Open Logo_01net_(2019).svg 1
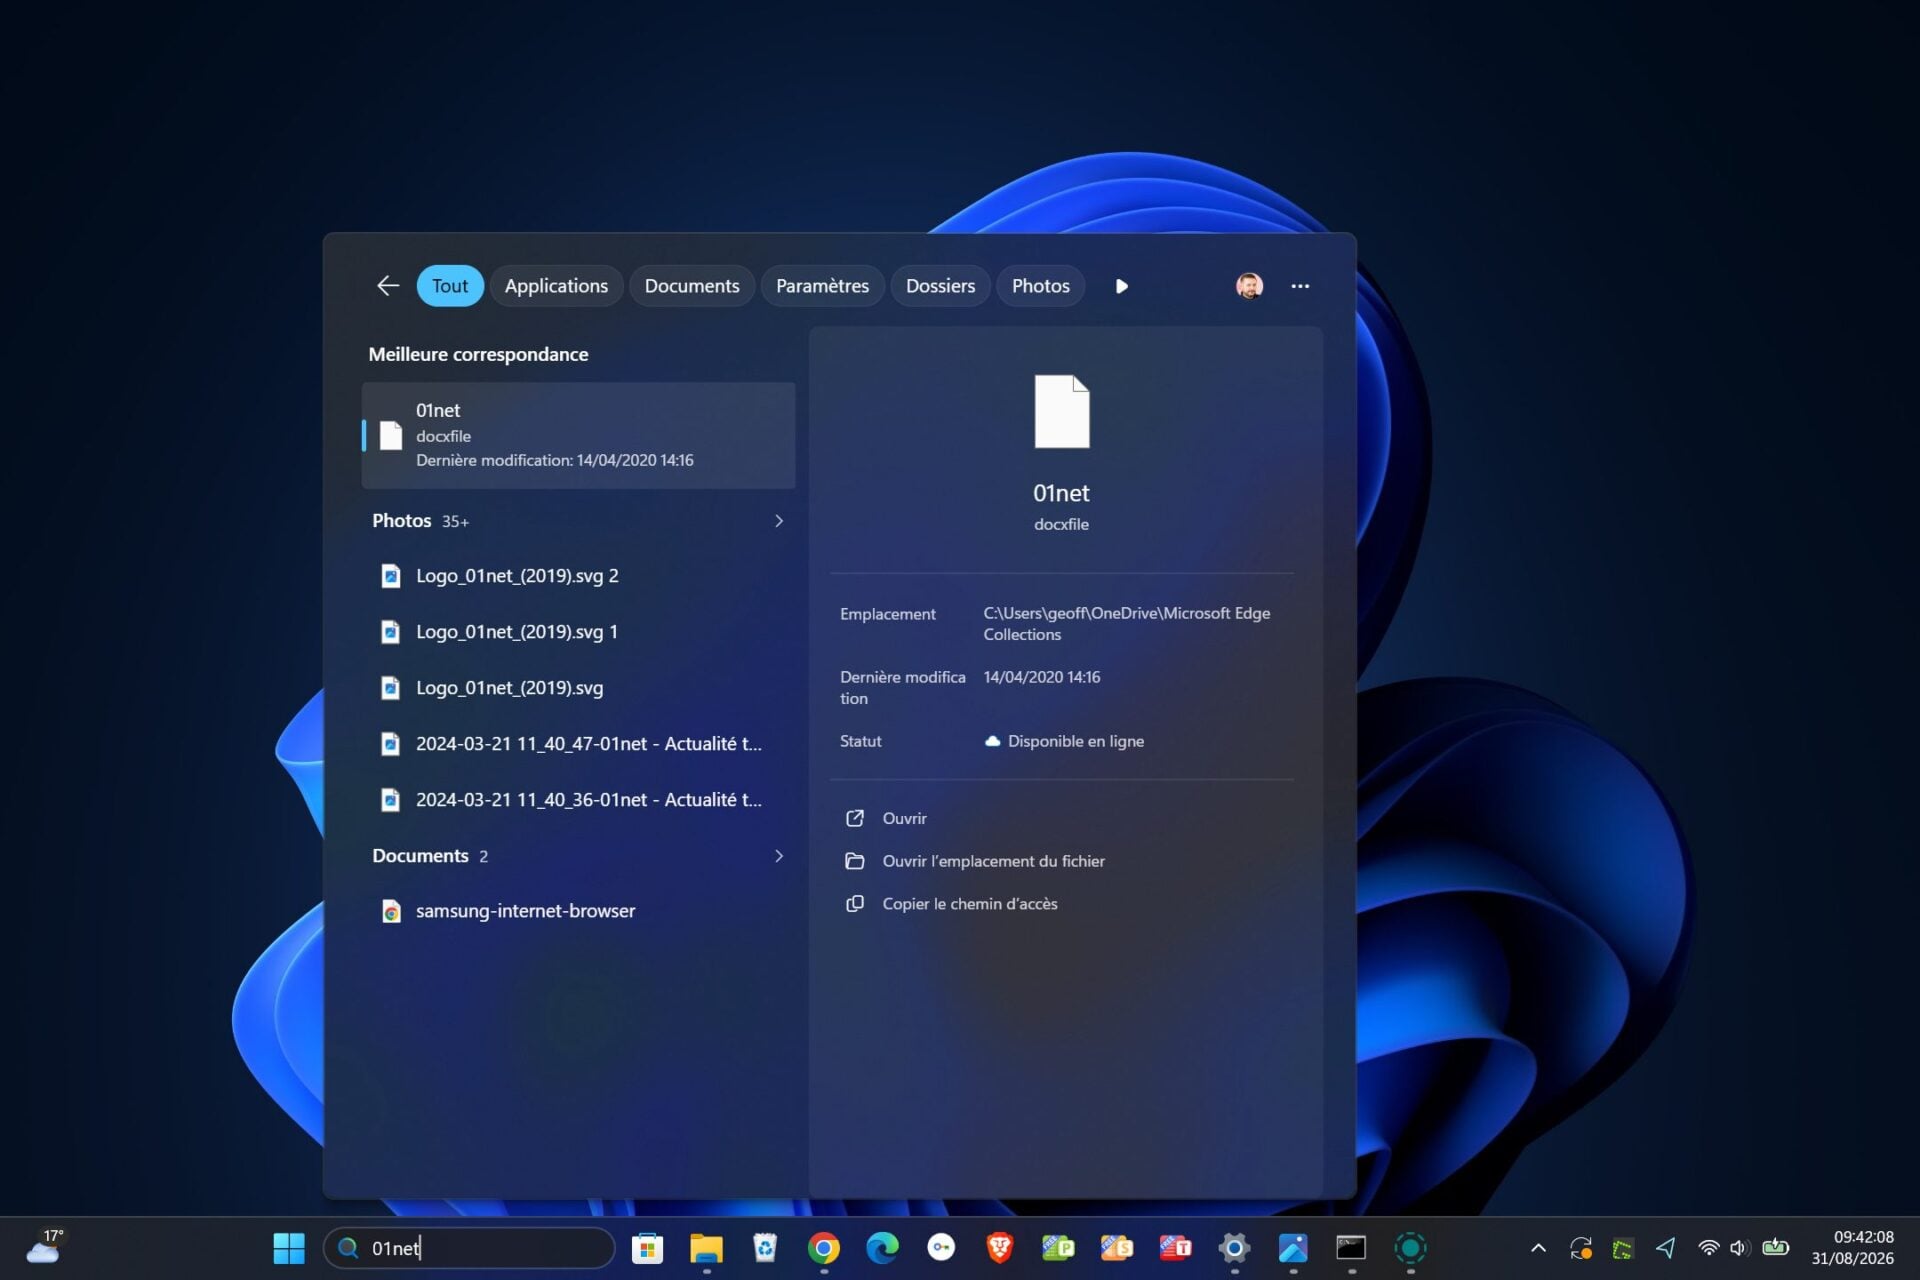The width and height of the screenshot is (1920, 1280). 578,632
